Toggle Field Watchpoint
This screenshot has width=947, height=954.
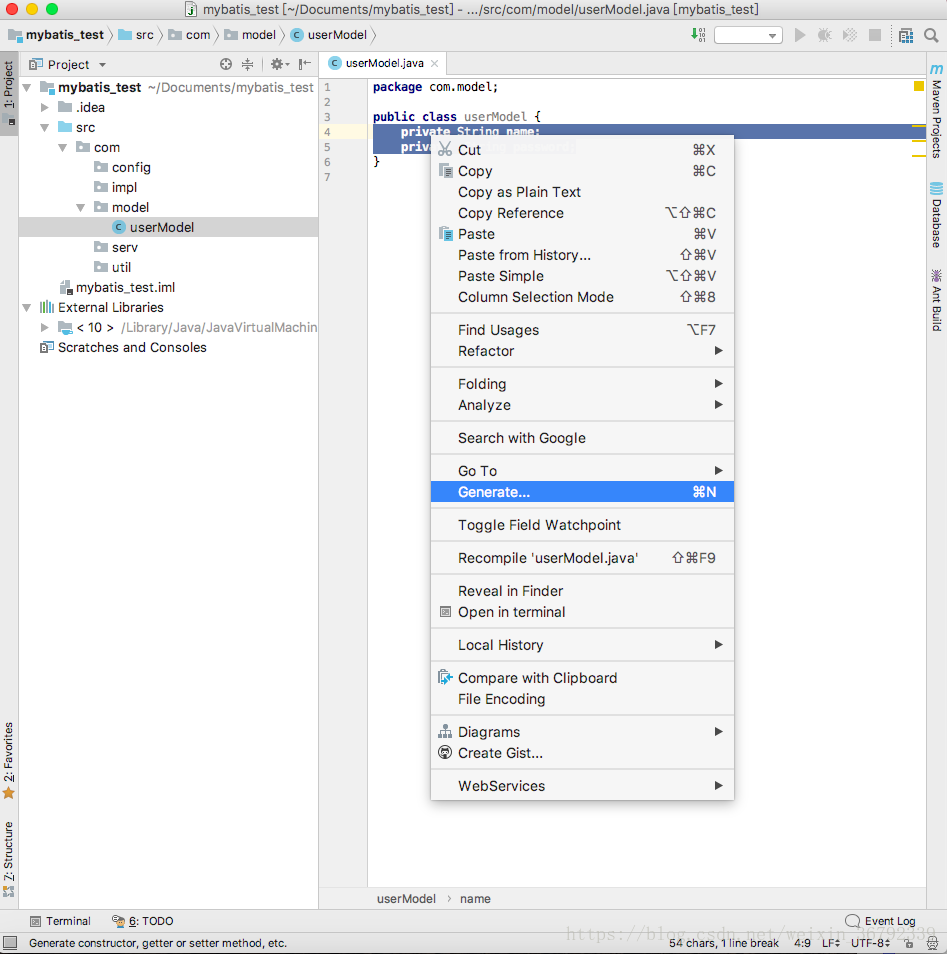(x=582, y=525)
